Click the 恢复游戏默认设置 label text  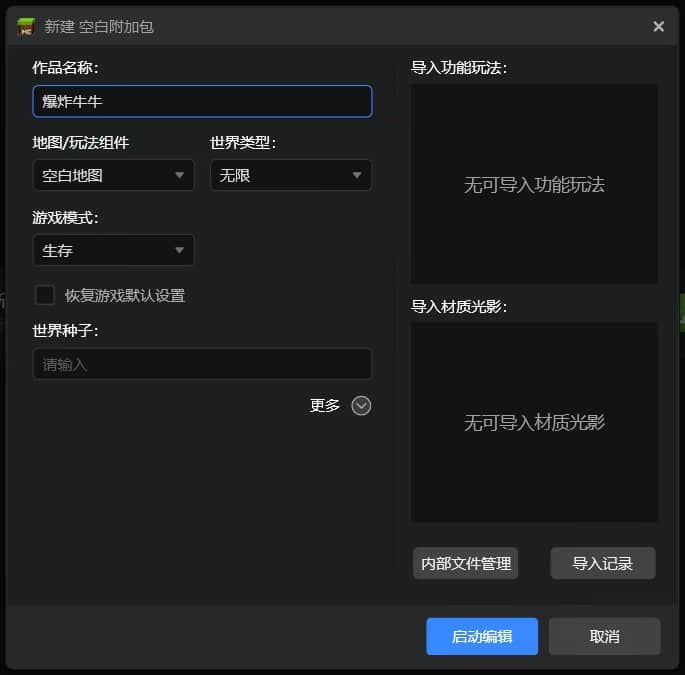125,296
